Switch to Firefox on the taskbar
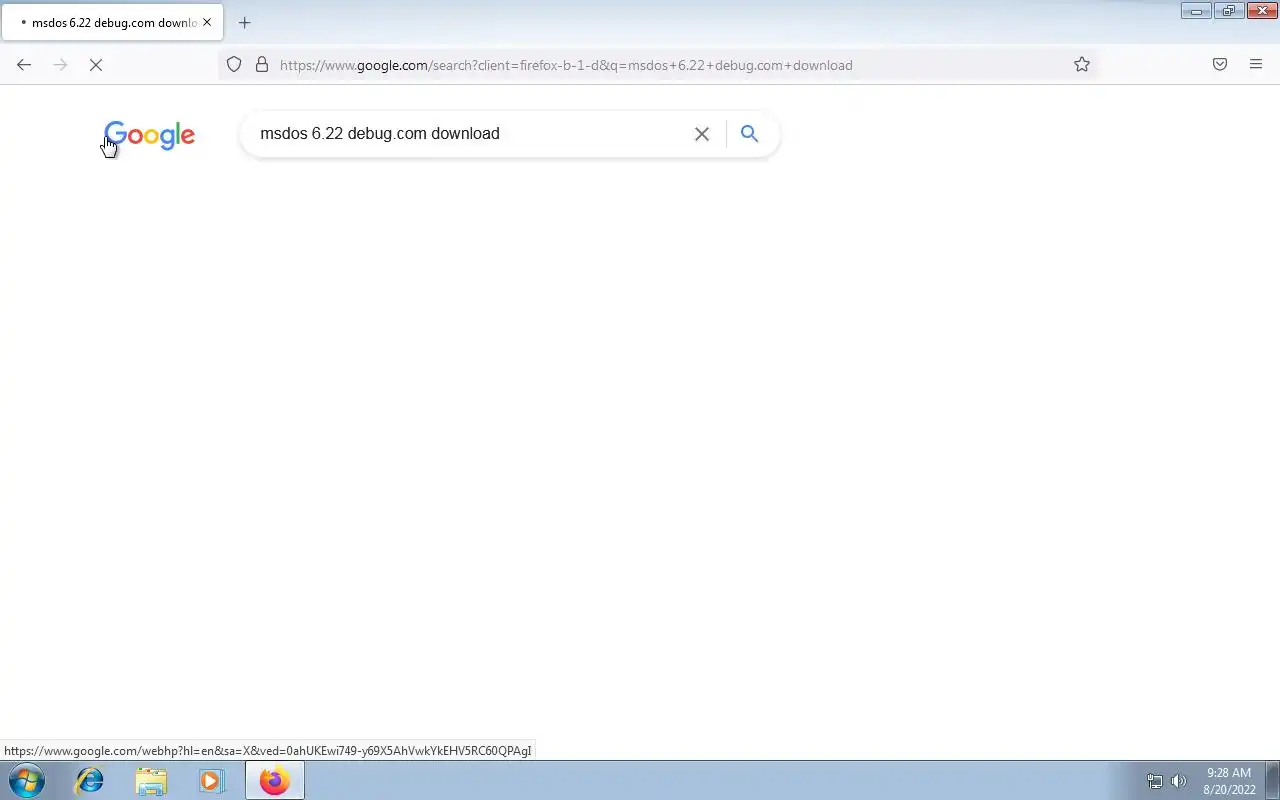The width and height of the screenshot is (1280, 800). (x=274, y=781)
